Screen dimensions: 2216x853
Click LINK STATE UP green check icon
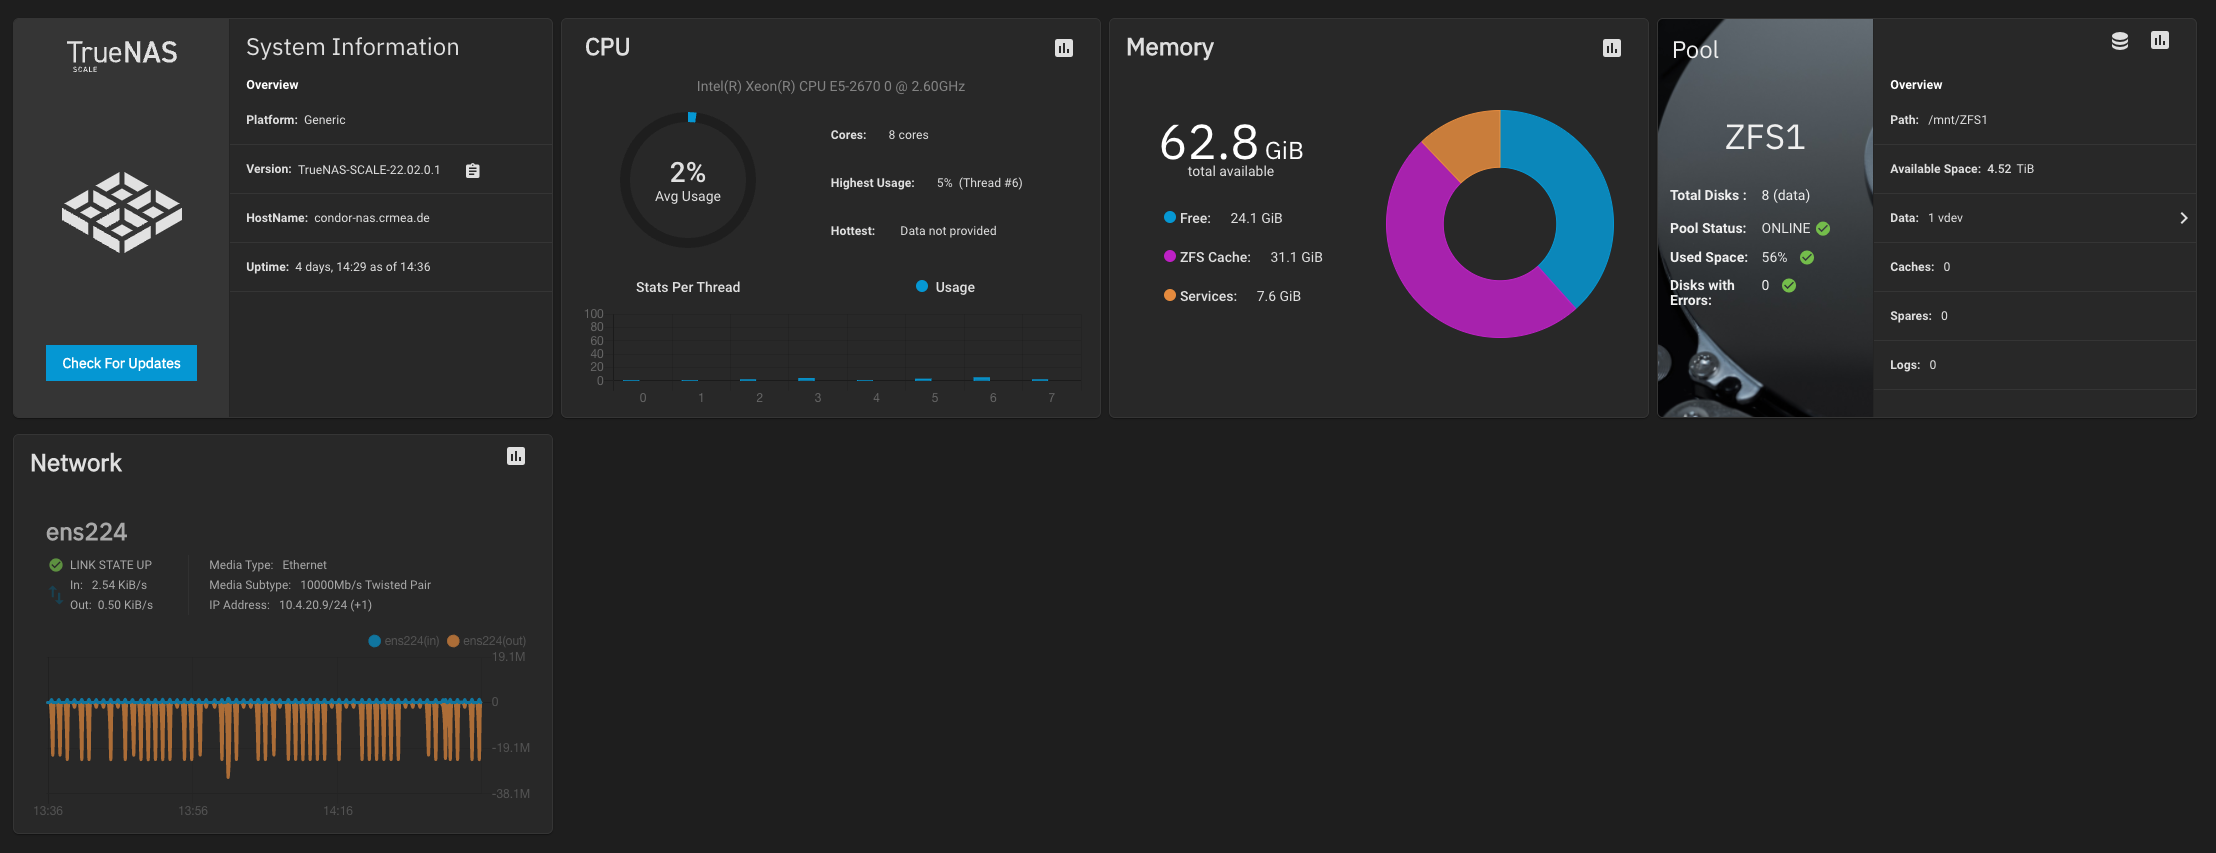56,565
